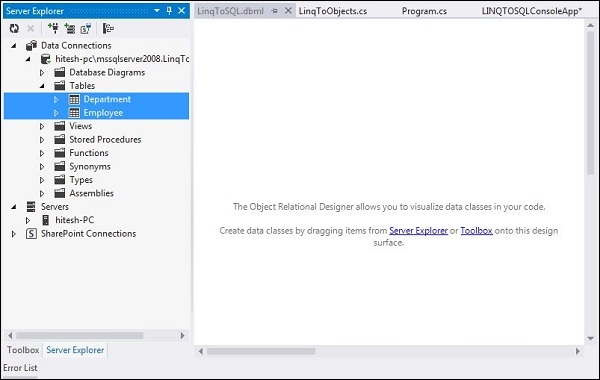Click the designer horizontal scrollbar thumb
Image resolution: width=600 pixels, height=380 pixels.
click(x=261, y=351)
